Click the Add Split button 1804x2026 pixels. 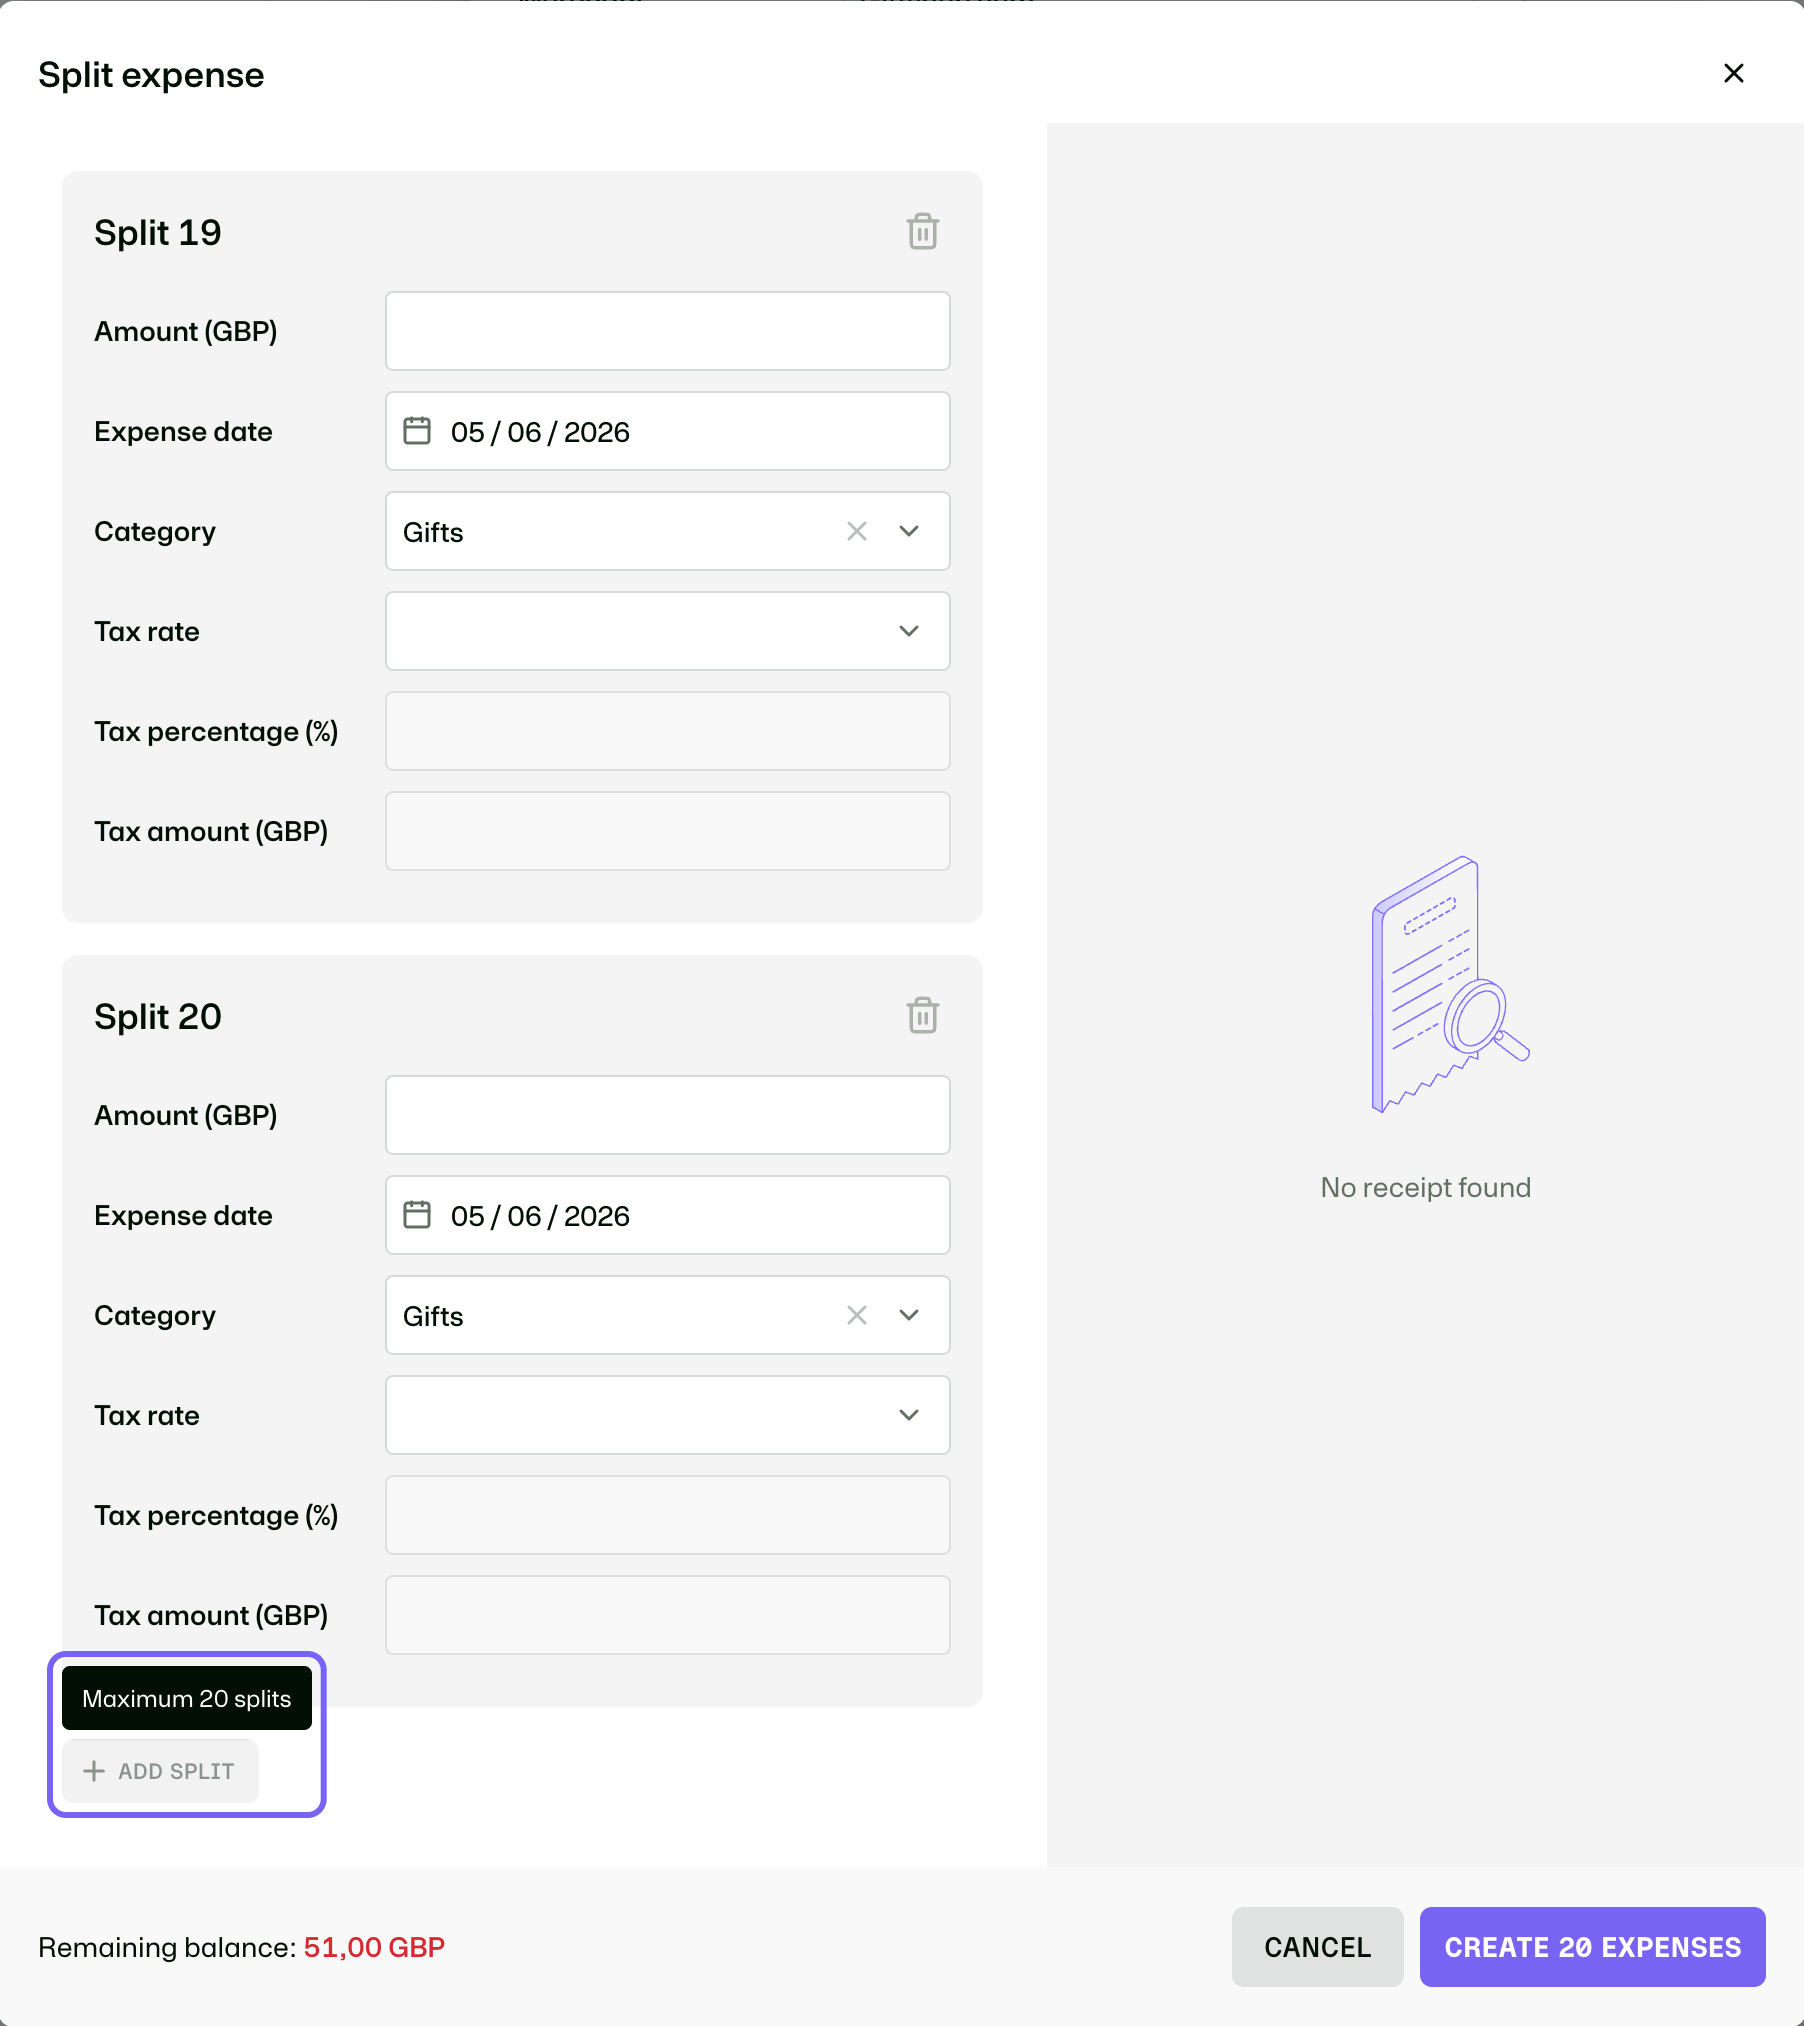tap(160, 1771)
